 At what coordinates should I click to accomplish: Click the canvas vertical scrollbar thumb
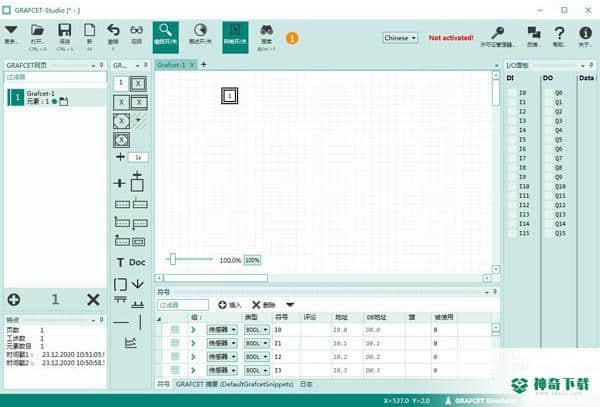(496, 92)
